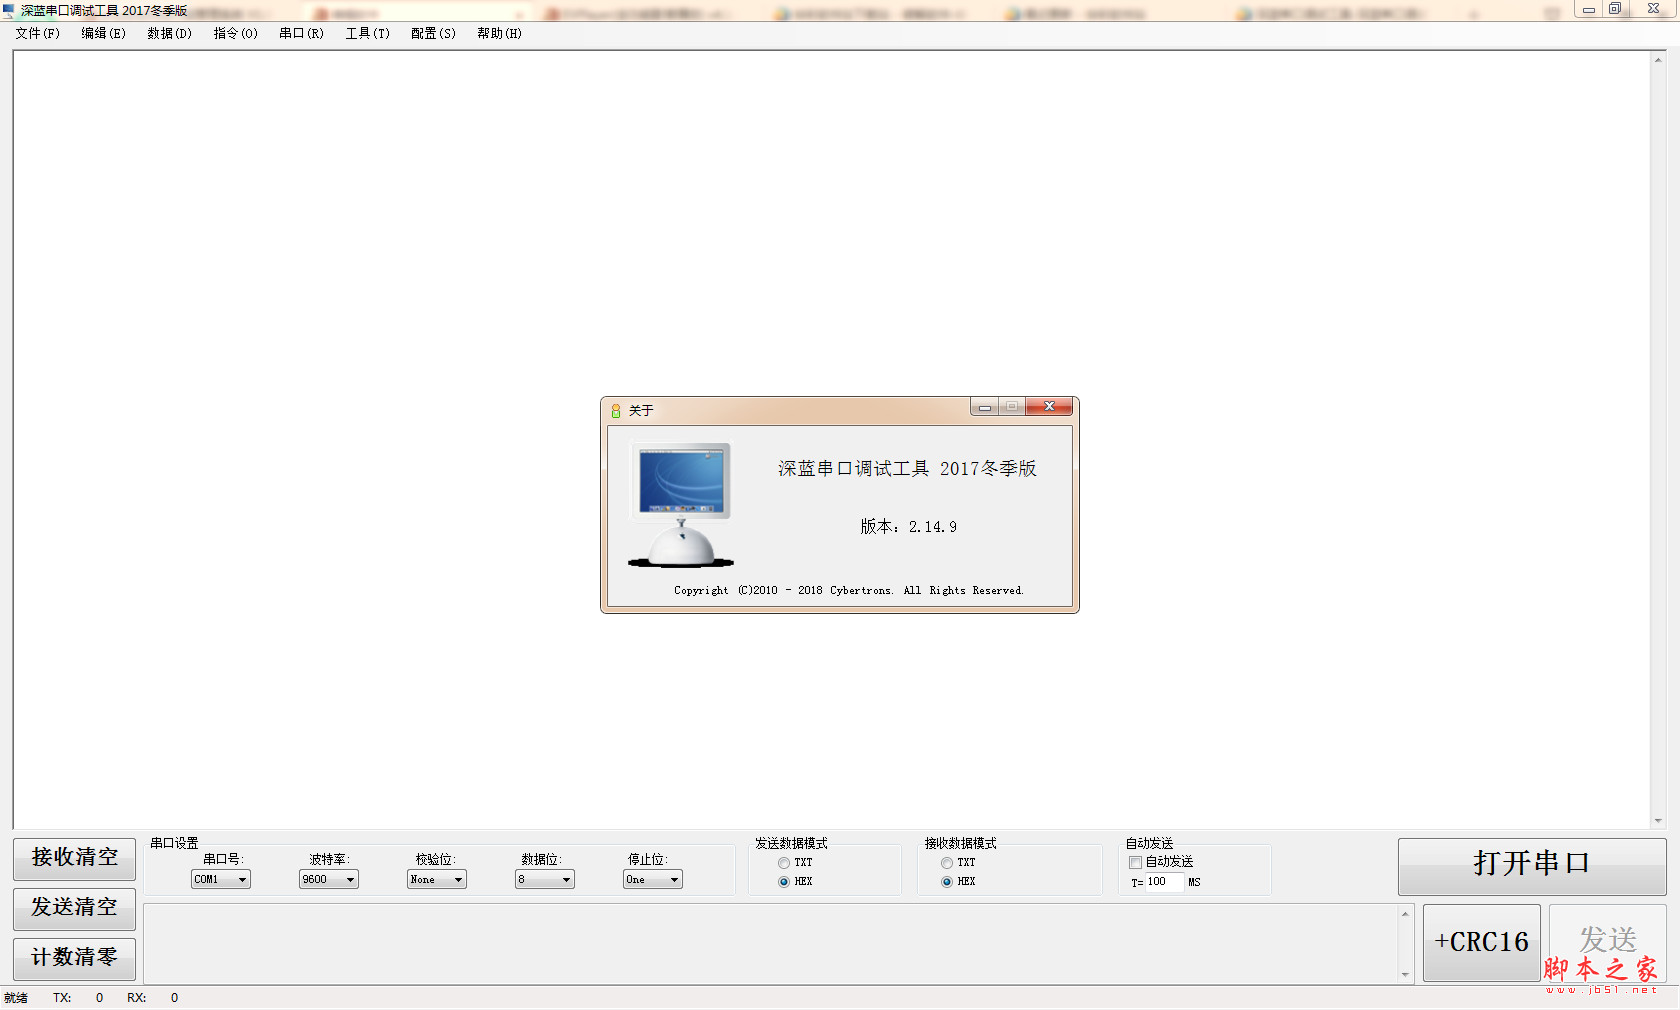1680x1010 pixels.
Task: Select TXT receive data mode
Action: (x=947, y=863)
